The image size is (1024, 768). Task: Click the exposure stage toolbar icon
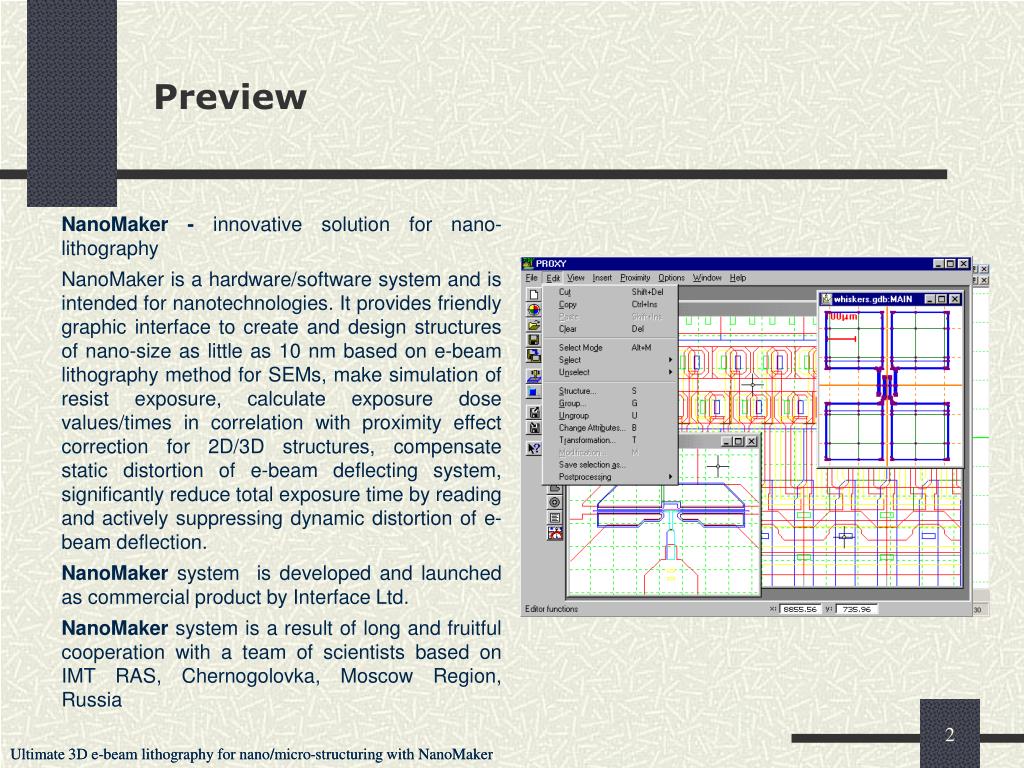pyautogui.click(x=534, y=376)
